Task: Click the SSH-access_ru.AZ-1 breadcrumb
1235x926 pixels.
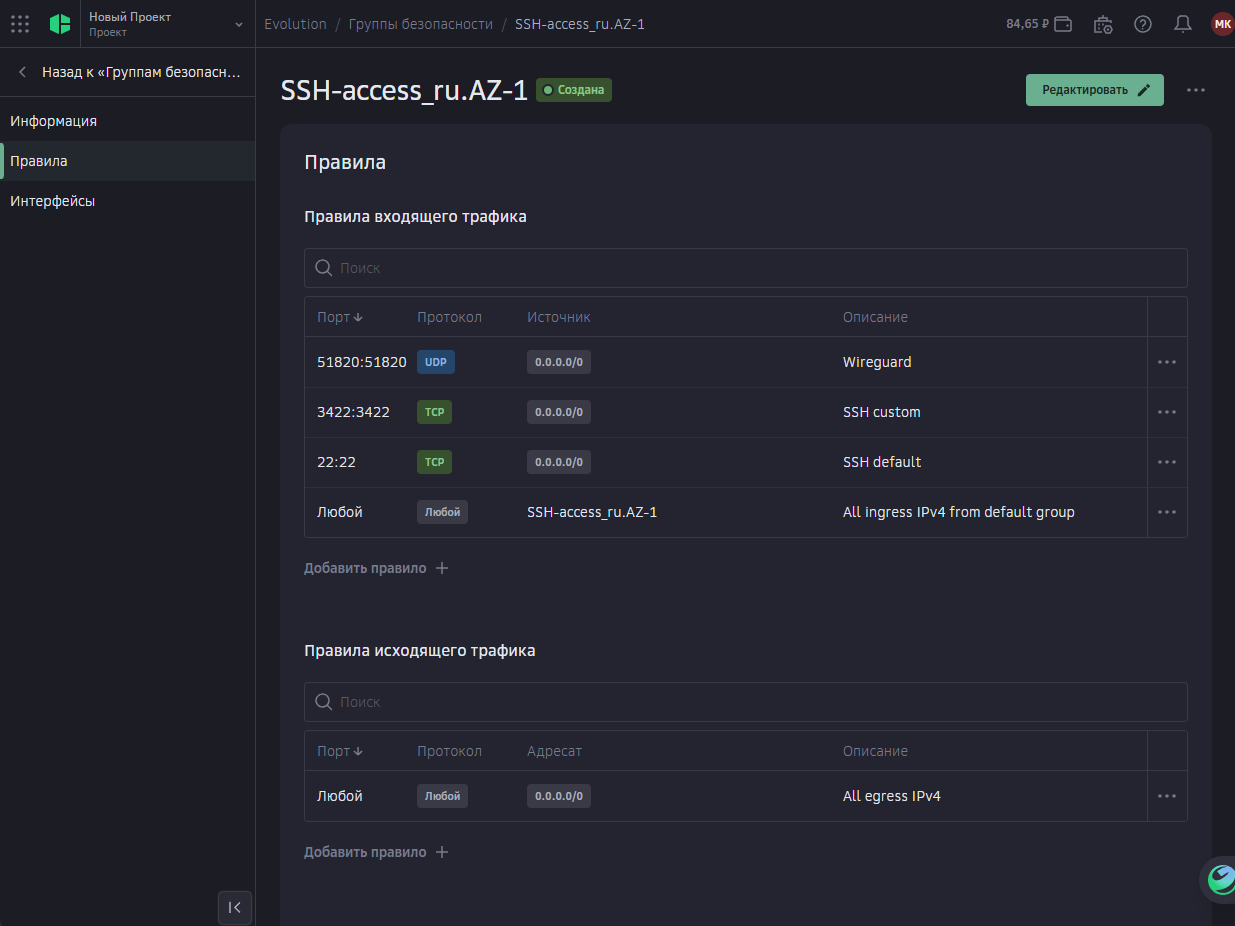Action: click(x=580, y=24)
